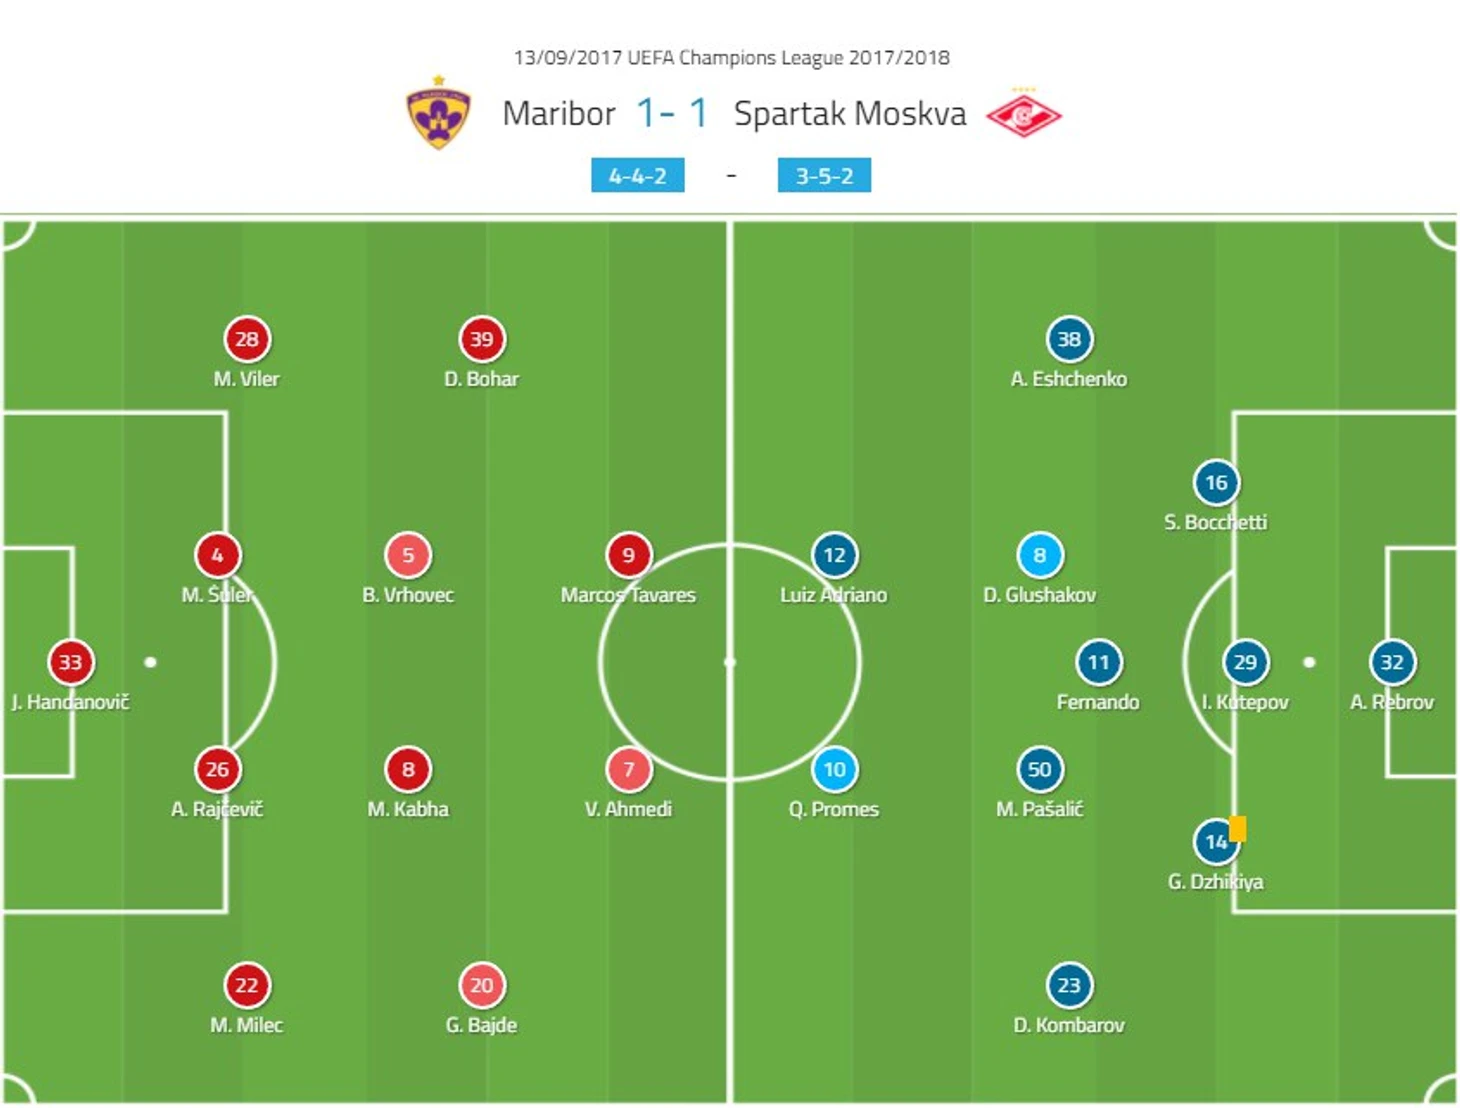Open the Maribor team name link
The width and height of the screenshot is (1460, 1108).
point(559,113)
